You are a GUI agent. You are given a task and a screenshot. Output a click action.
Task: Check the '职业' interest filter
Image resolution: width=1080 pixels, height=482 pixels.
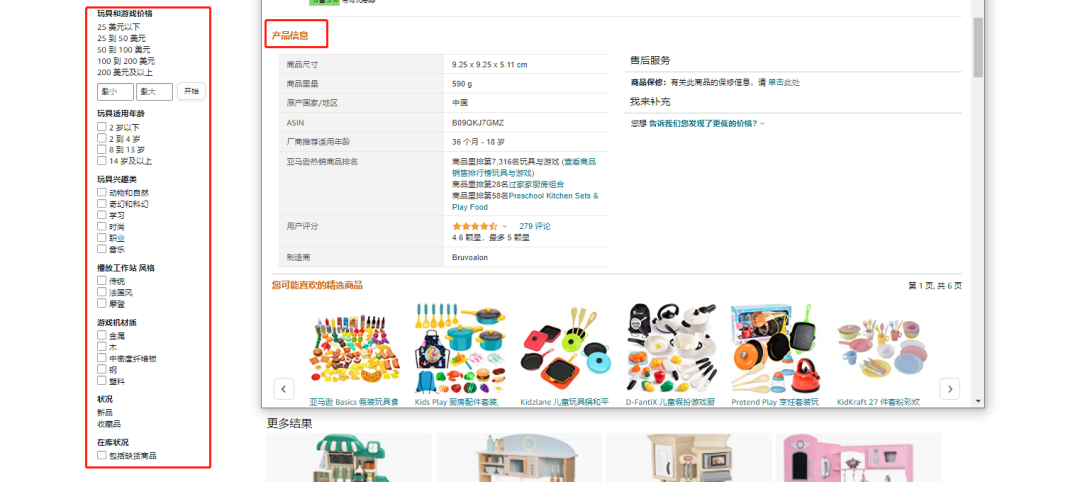click(102, 238)
